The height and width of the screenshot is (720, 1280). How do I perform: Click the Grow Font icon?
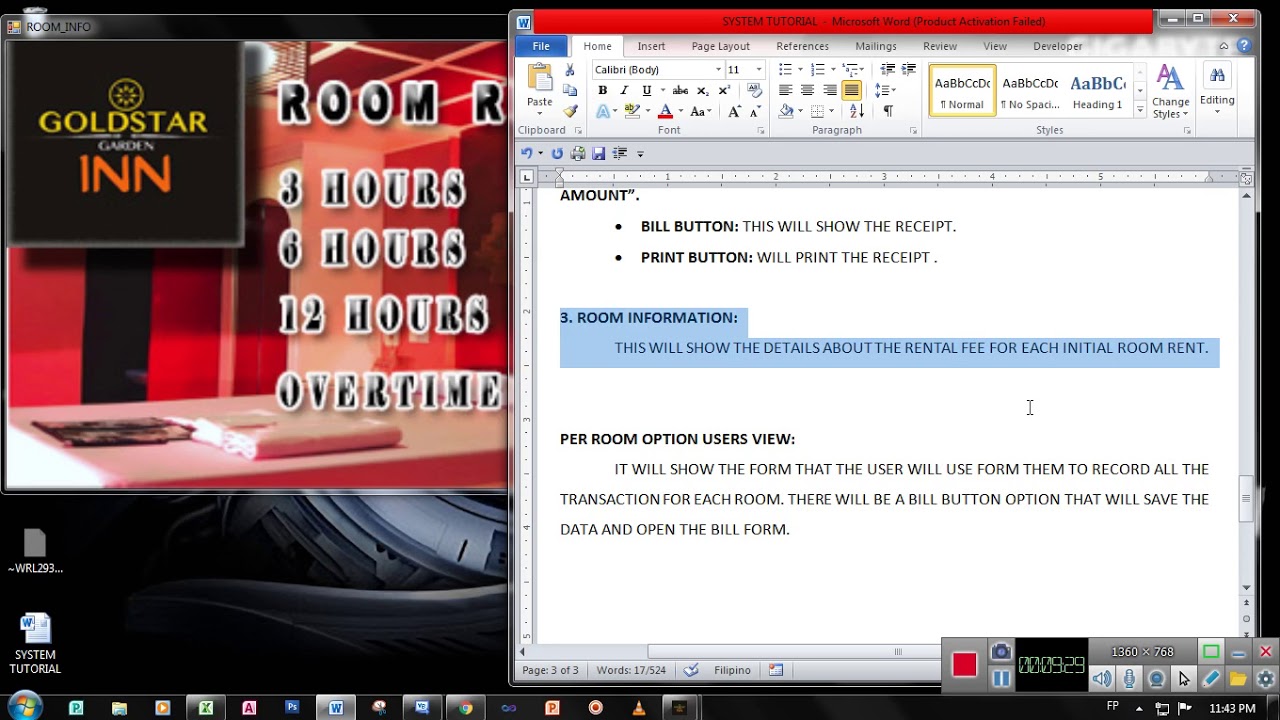pyautogui.click(x=733, y=111)
